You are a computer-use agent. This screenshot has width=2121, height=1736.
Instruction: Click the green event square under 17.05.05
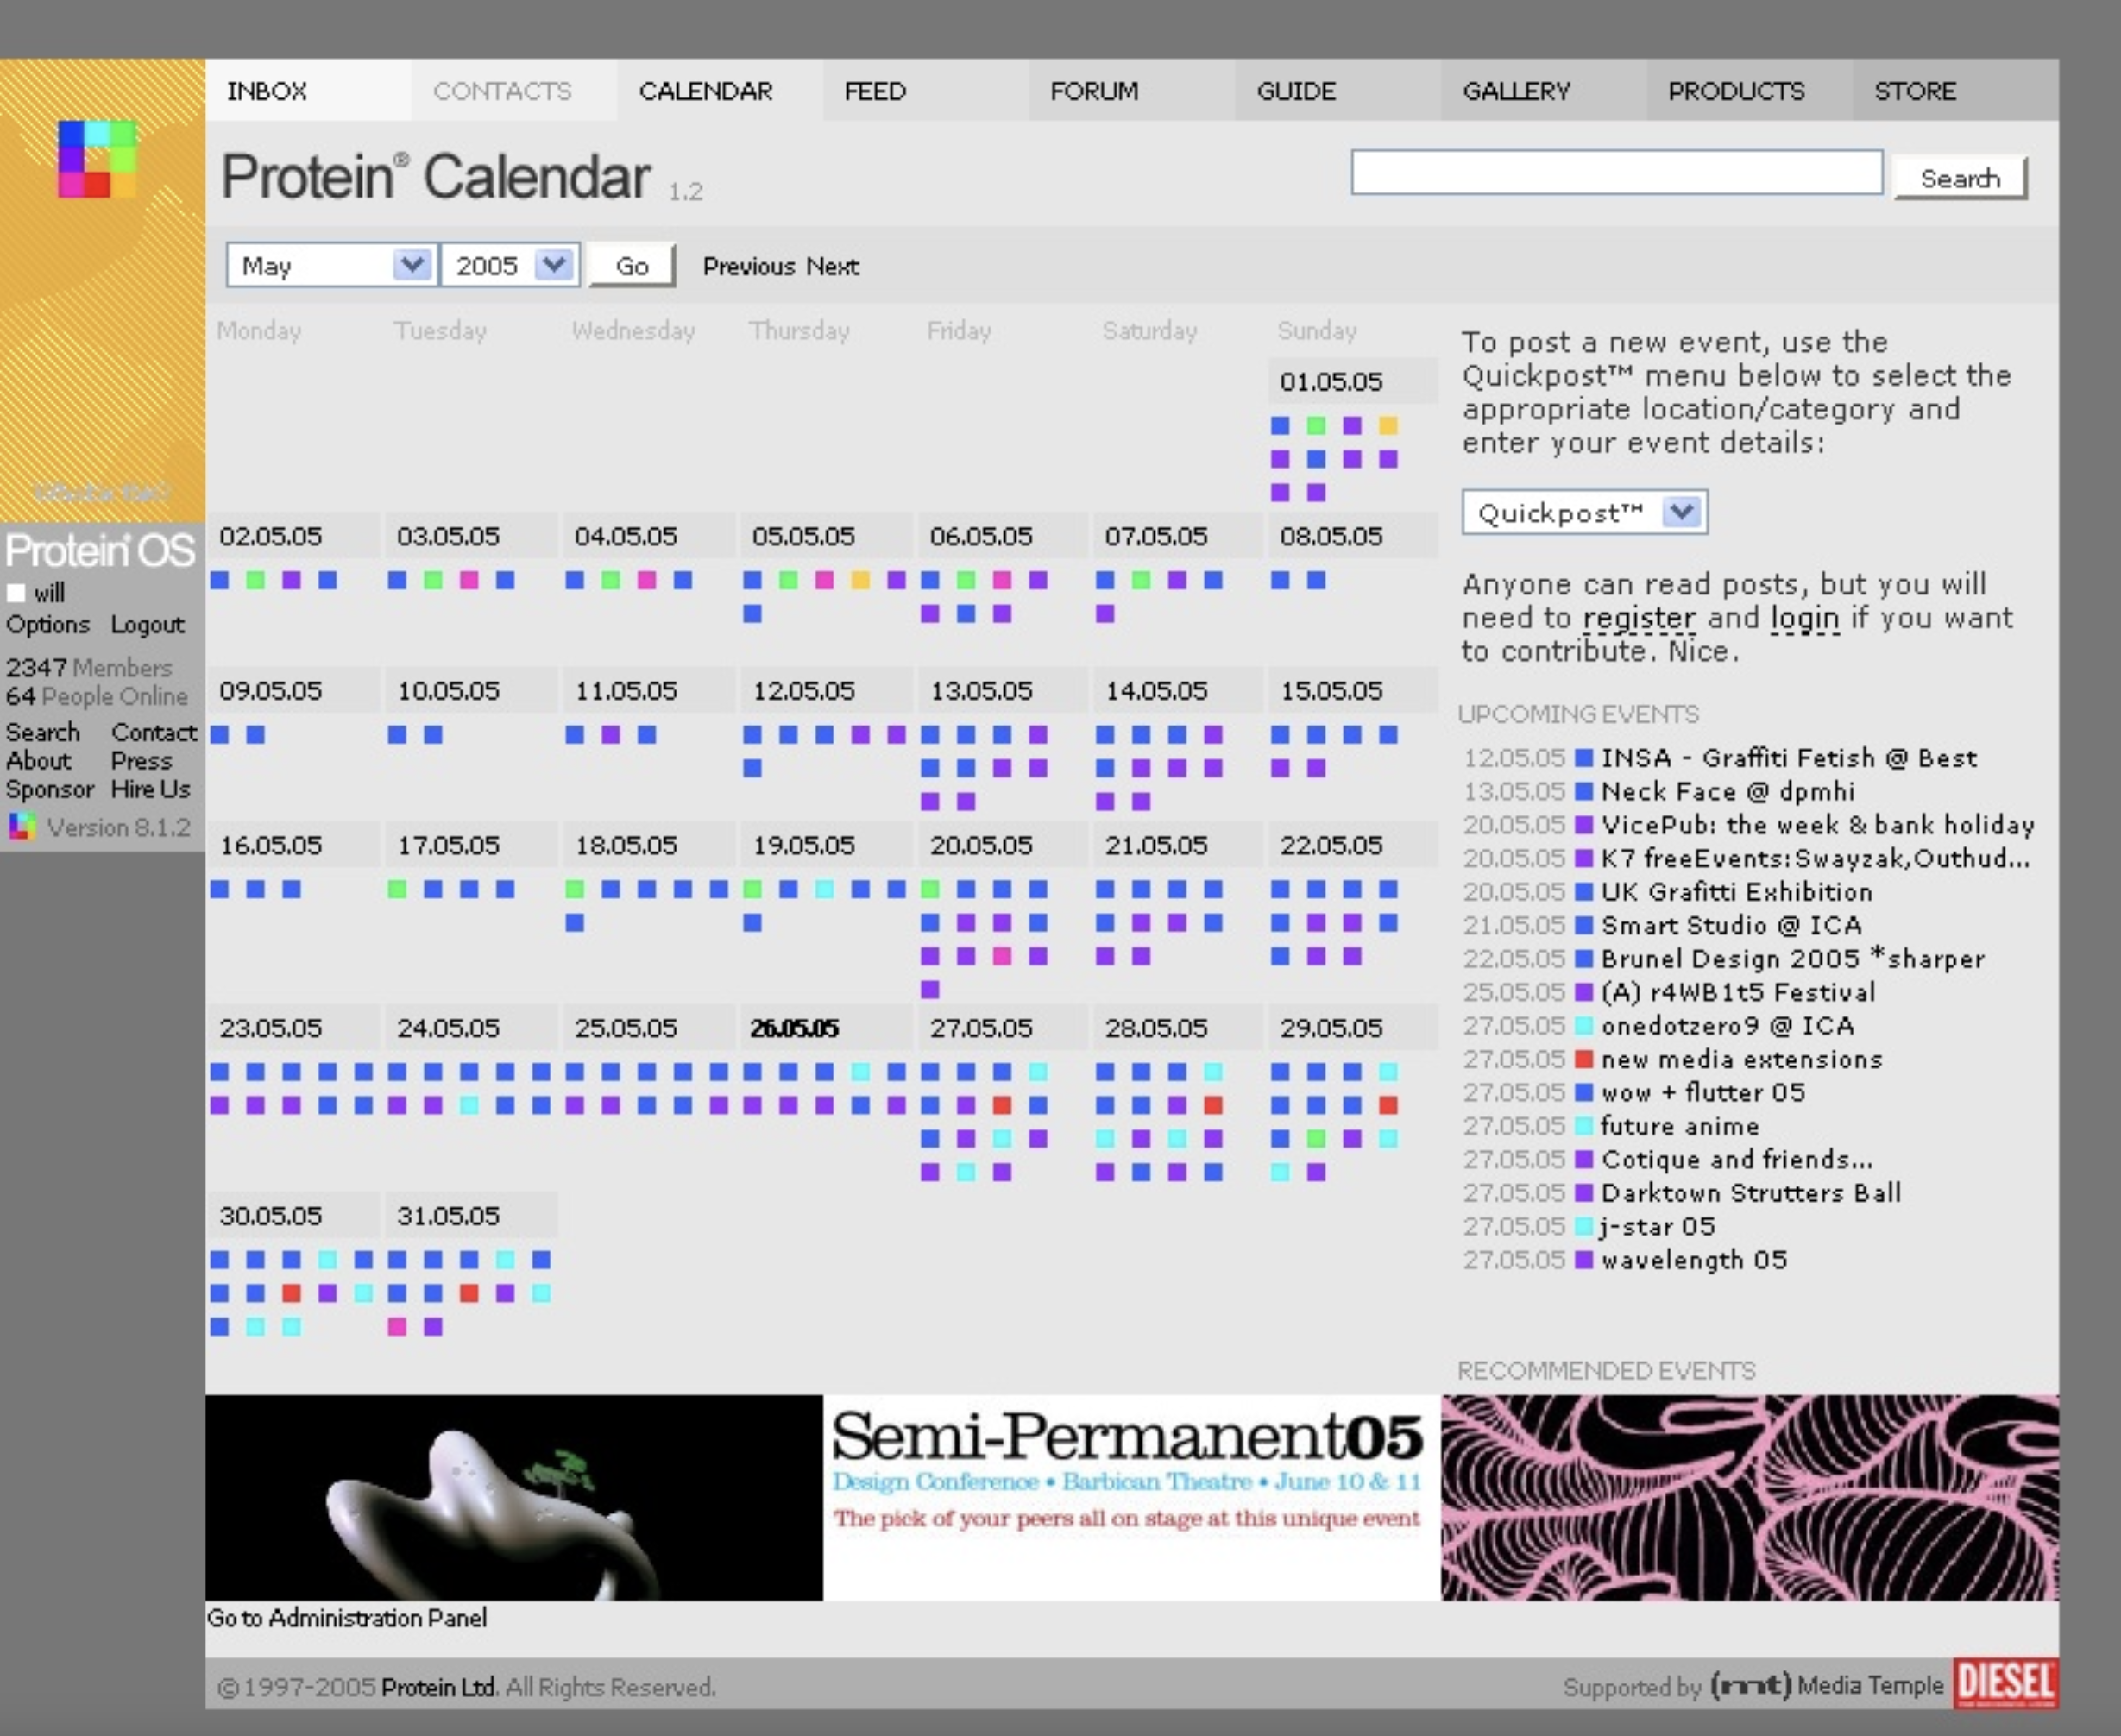coord(397,889)
